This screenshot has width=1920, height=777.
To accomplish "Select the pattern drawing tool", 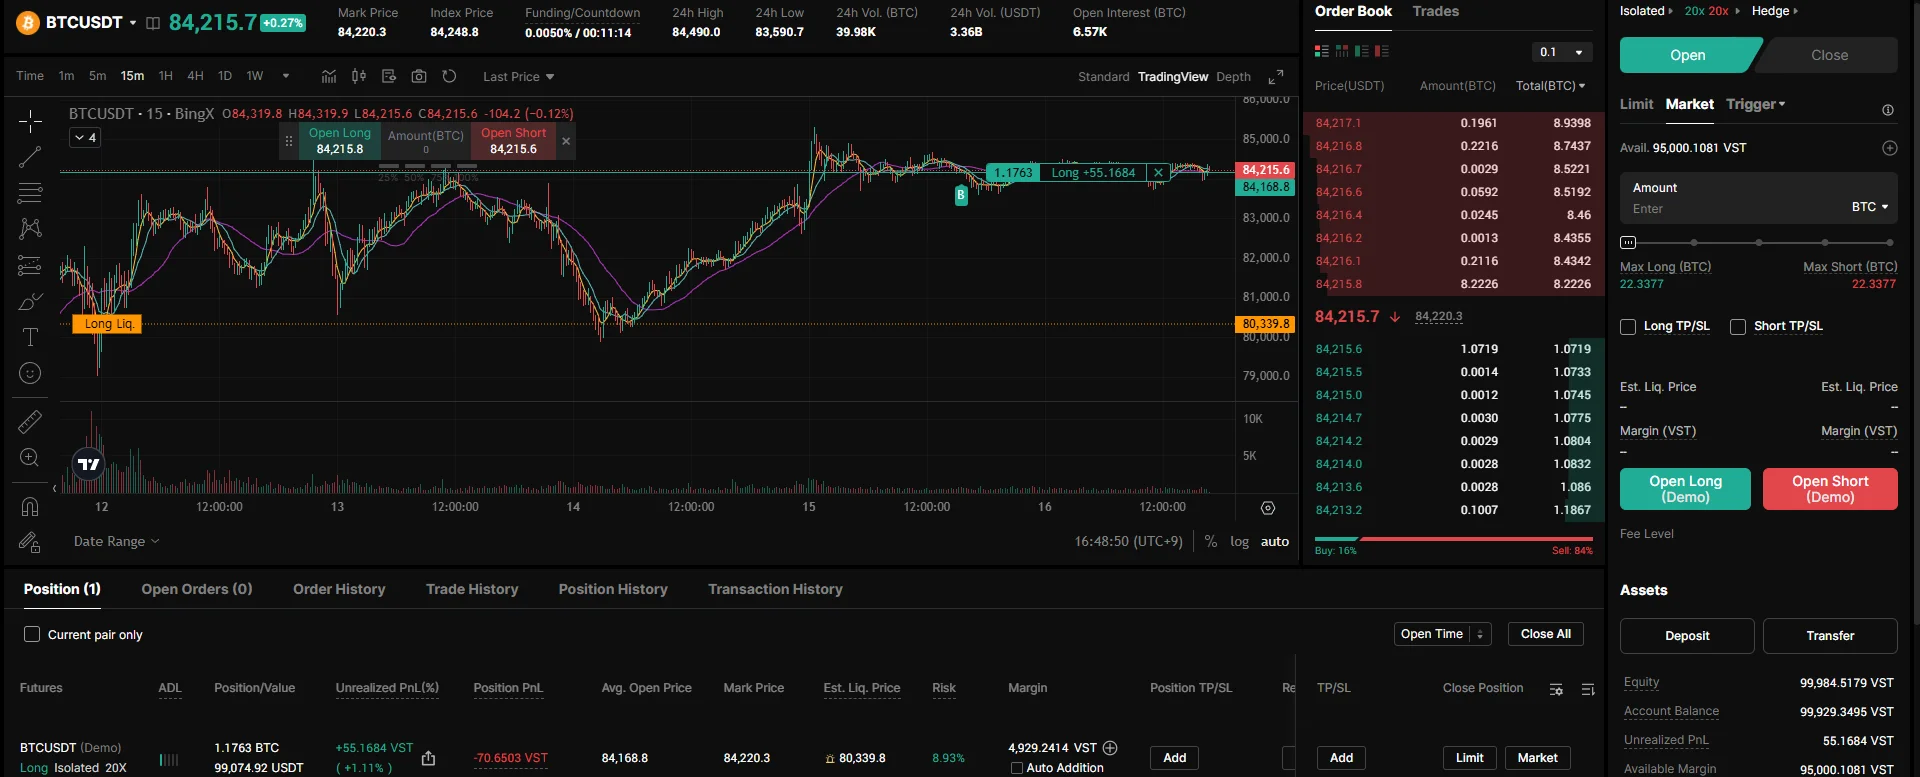I will tap(30, 229).
